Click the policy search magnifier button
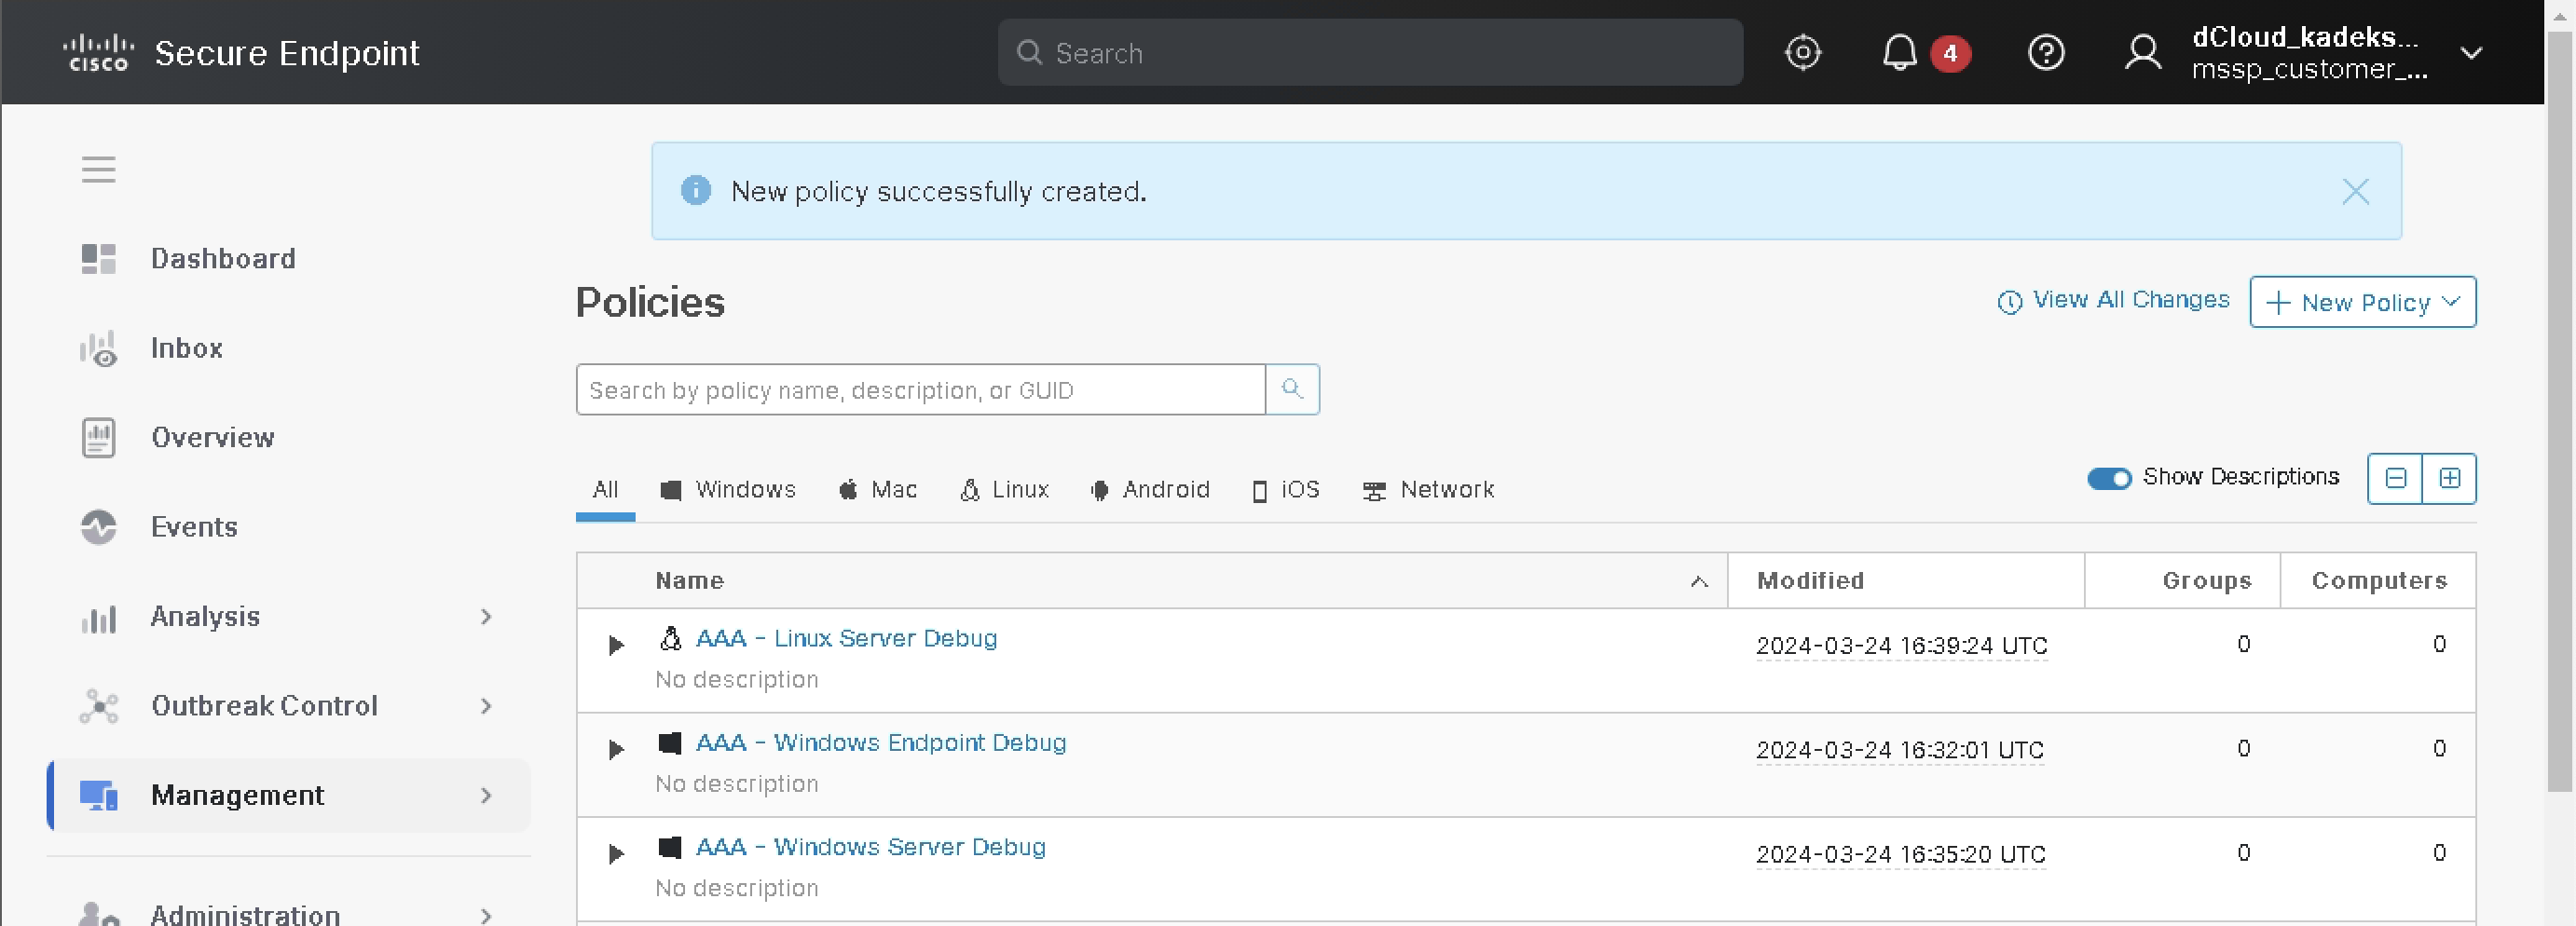The height and width of the screenshot is (926, 2576). [x=1292, y=389]
